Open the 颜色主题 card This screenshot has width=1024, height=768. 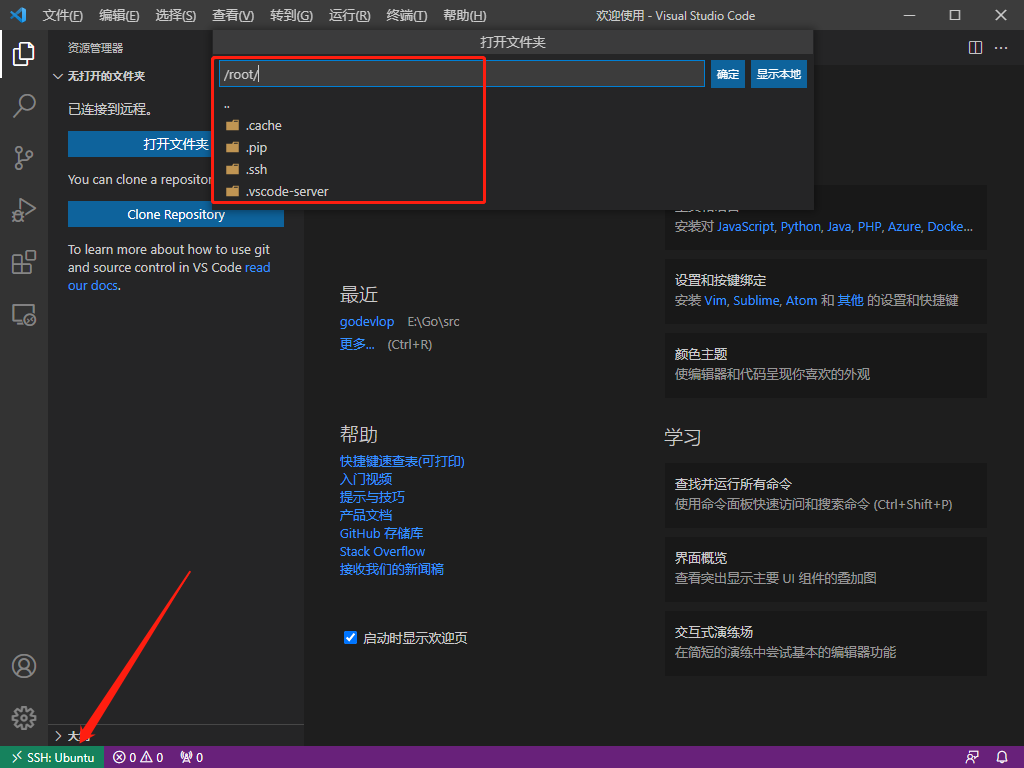pyautogui.click(x=825, y=365)
